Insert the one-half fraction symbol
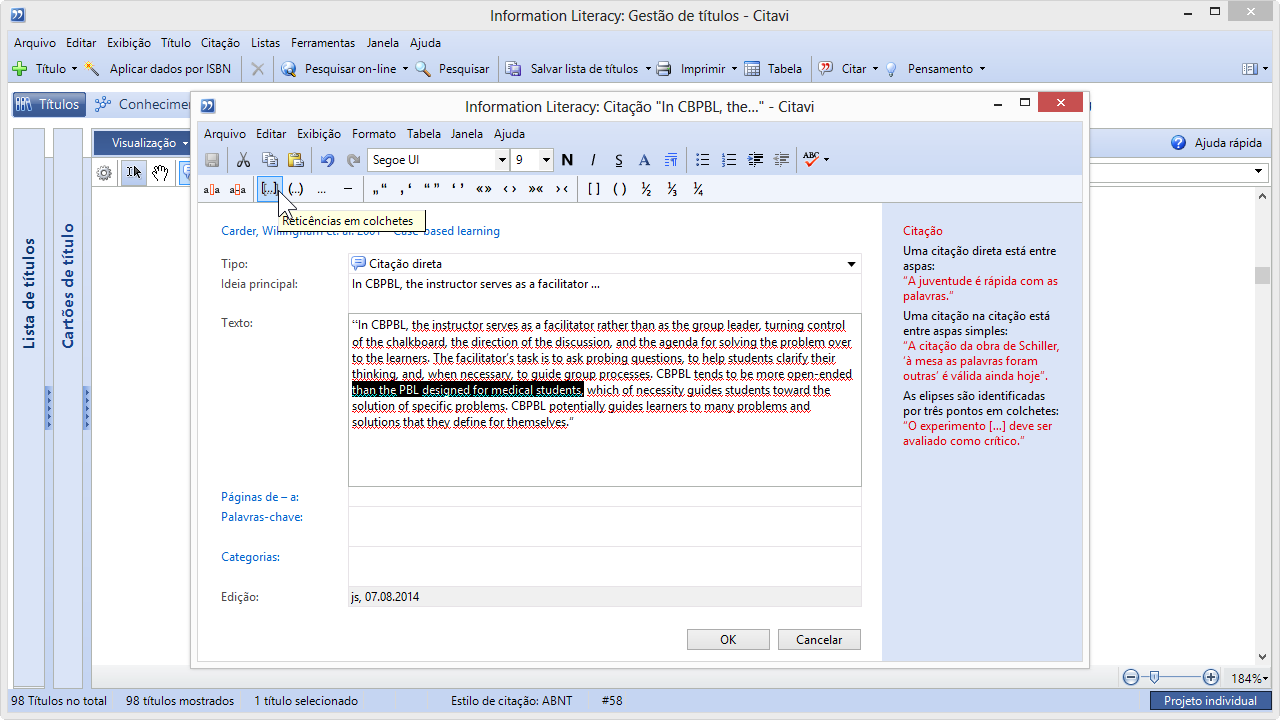The height and width of the screenshot is (720, 1280). 646,189
